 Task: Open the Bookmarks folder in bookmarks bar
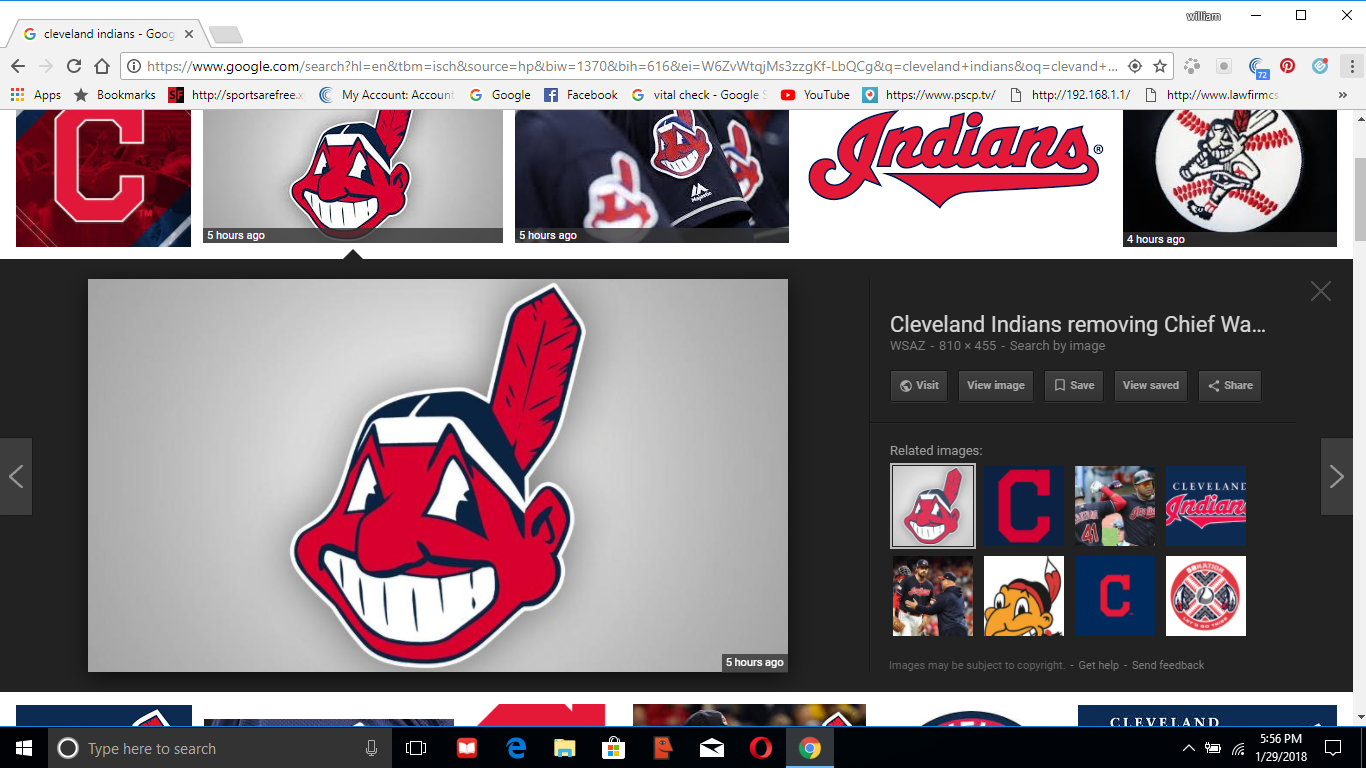click(x=115, y=95)
